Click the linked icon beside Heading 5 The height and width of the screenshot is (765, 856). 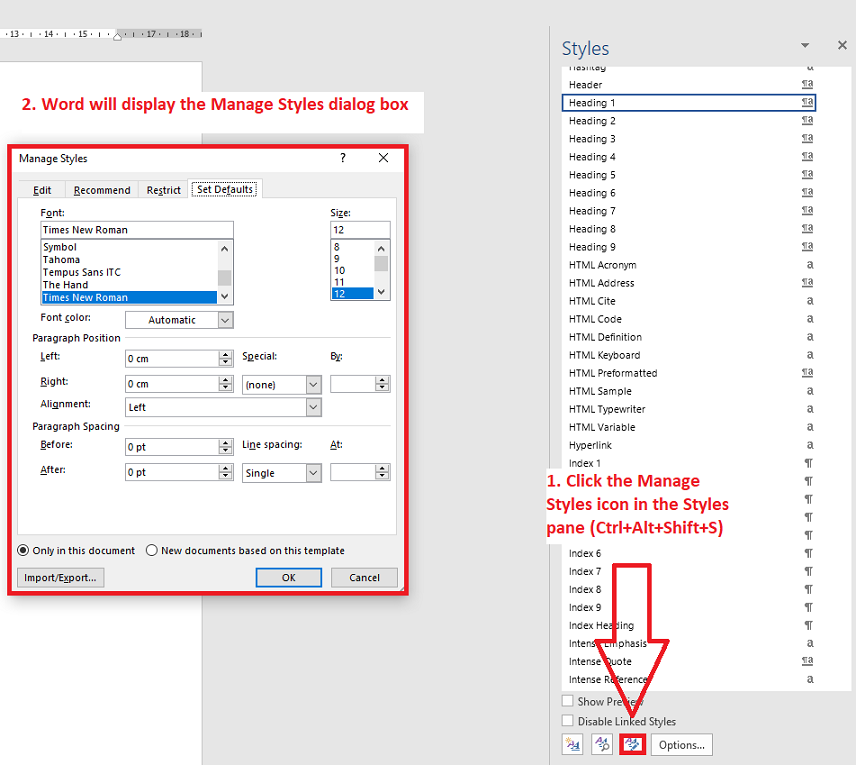807,174
